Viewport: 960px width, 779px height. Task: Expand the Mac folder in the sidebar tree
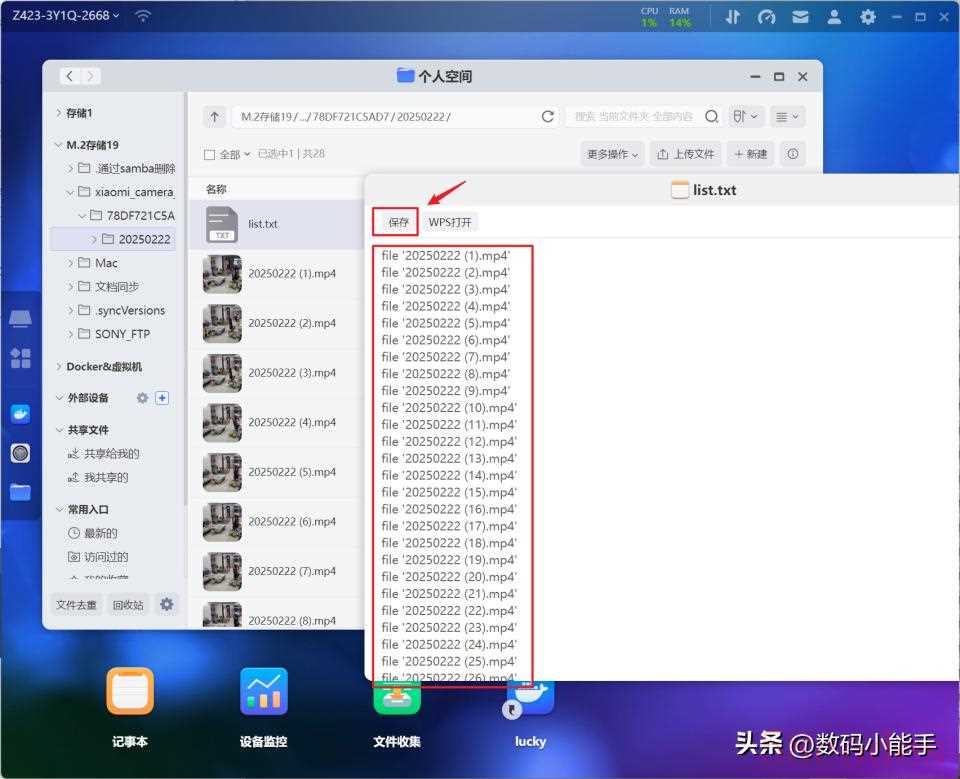[x=71, y=263]
